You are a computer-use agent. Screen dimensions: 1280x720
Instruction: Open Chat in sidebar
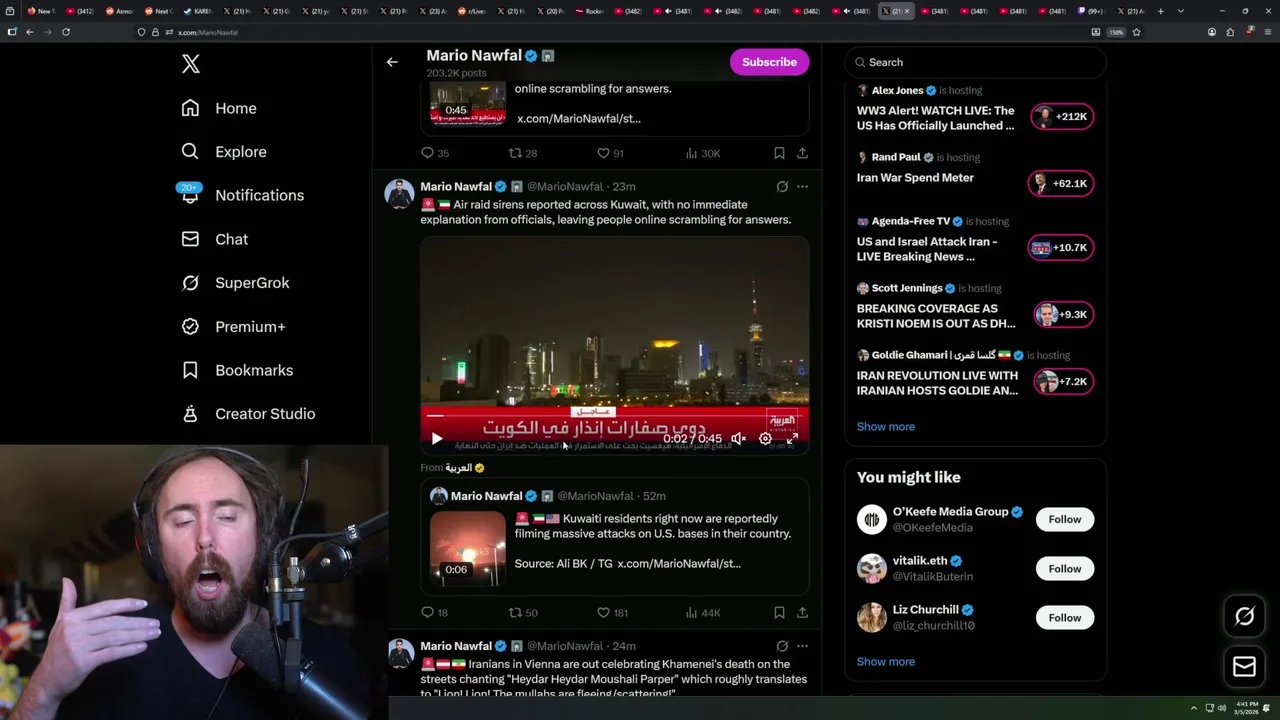pyautogui.click(x=214, y=239)
